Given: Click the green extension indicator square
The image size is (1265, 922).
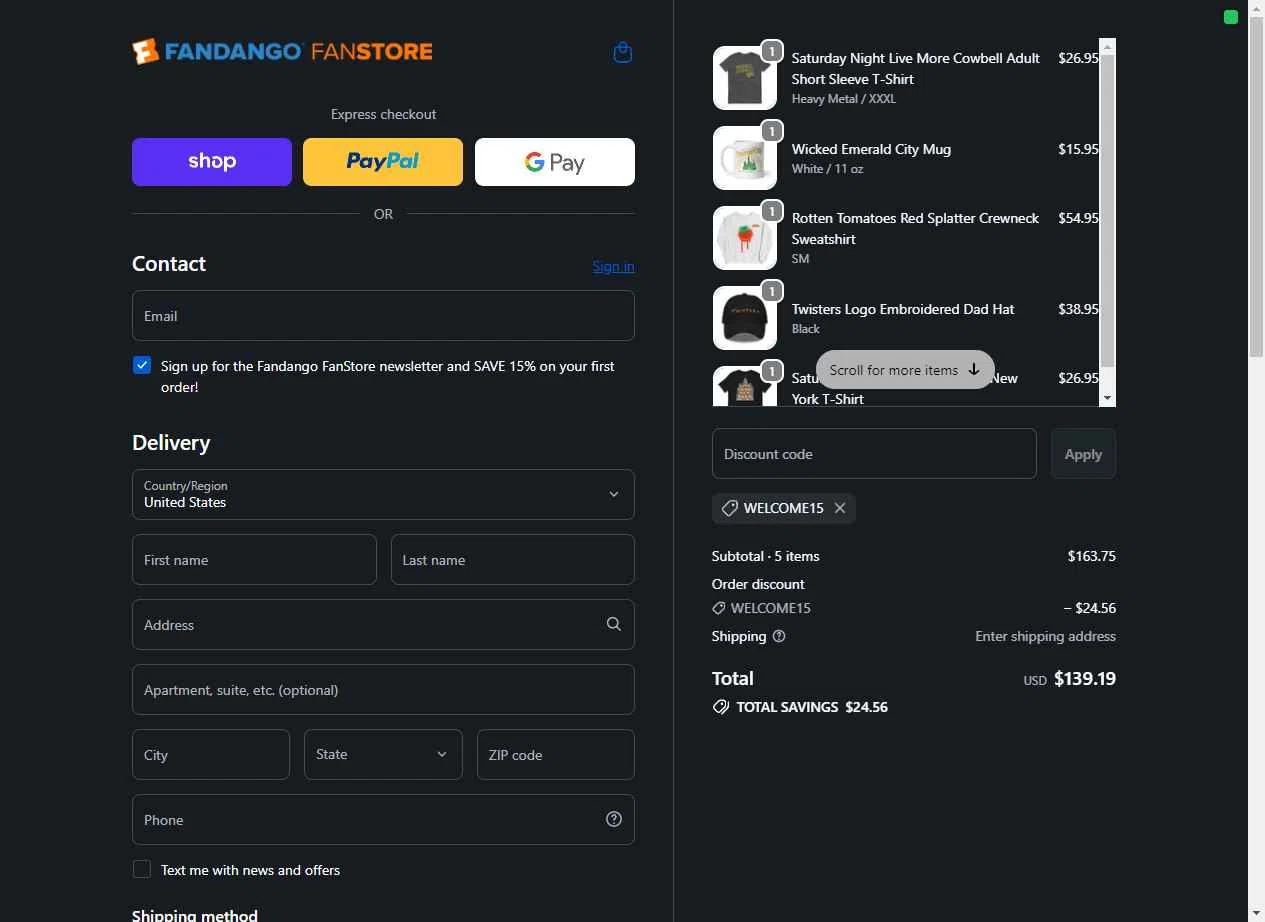Looking at the screenshot, I should [x=1231, y=16].
